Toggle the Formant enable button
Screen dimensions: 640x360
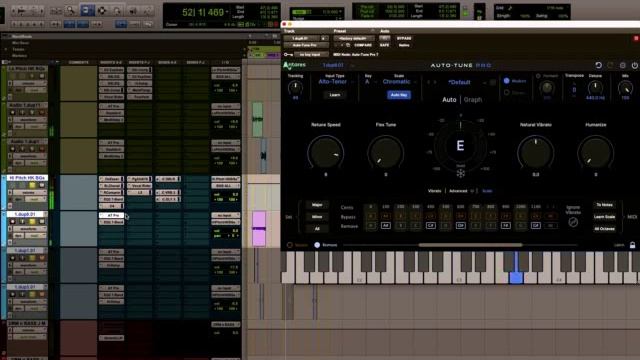538,76
